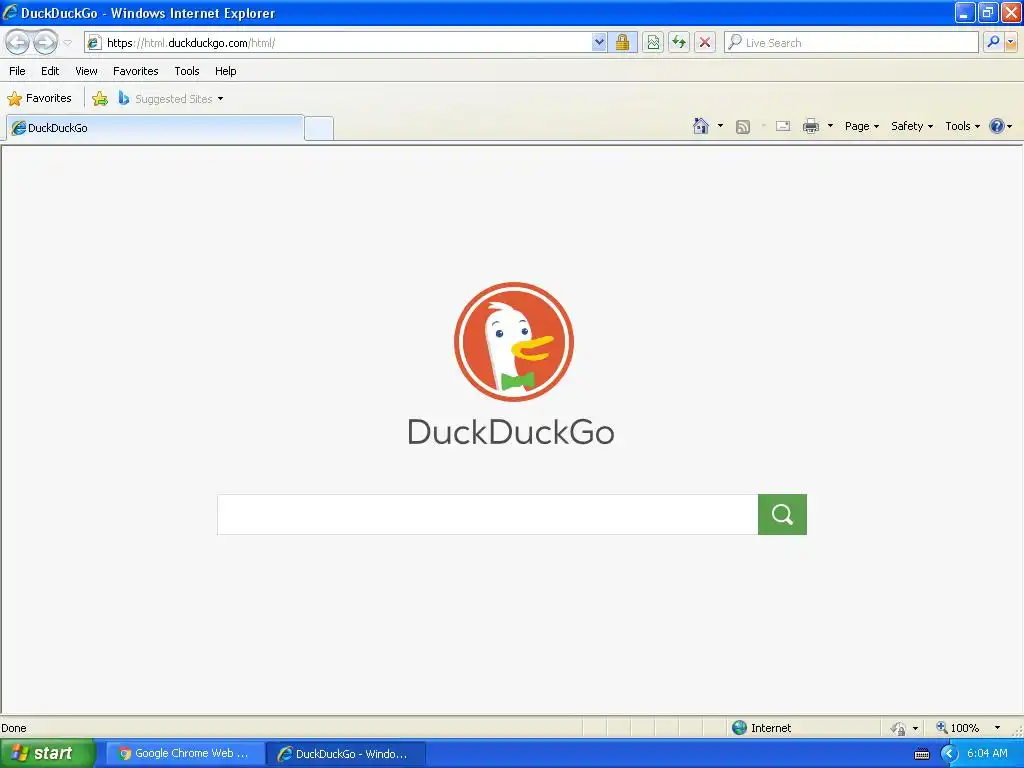Click the Compatibility View icon
Viewport: 1024px width, 768px height.
pyautogui.click(x=652, y=43)
